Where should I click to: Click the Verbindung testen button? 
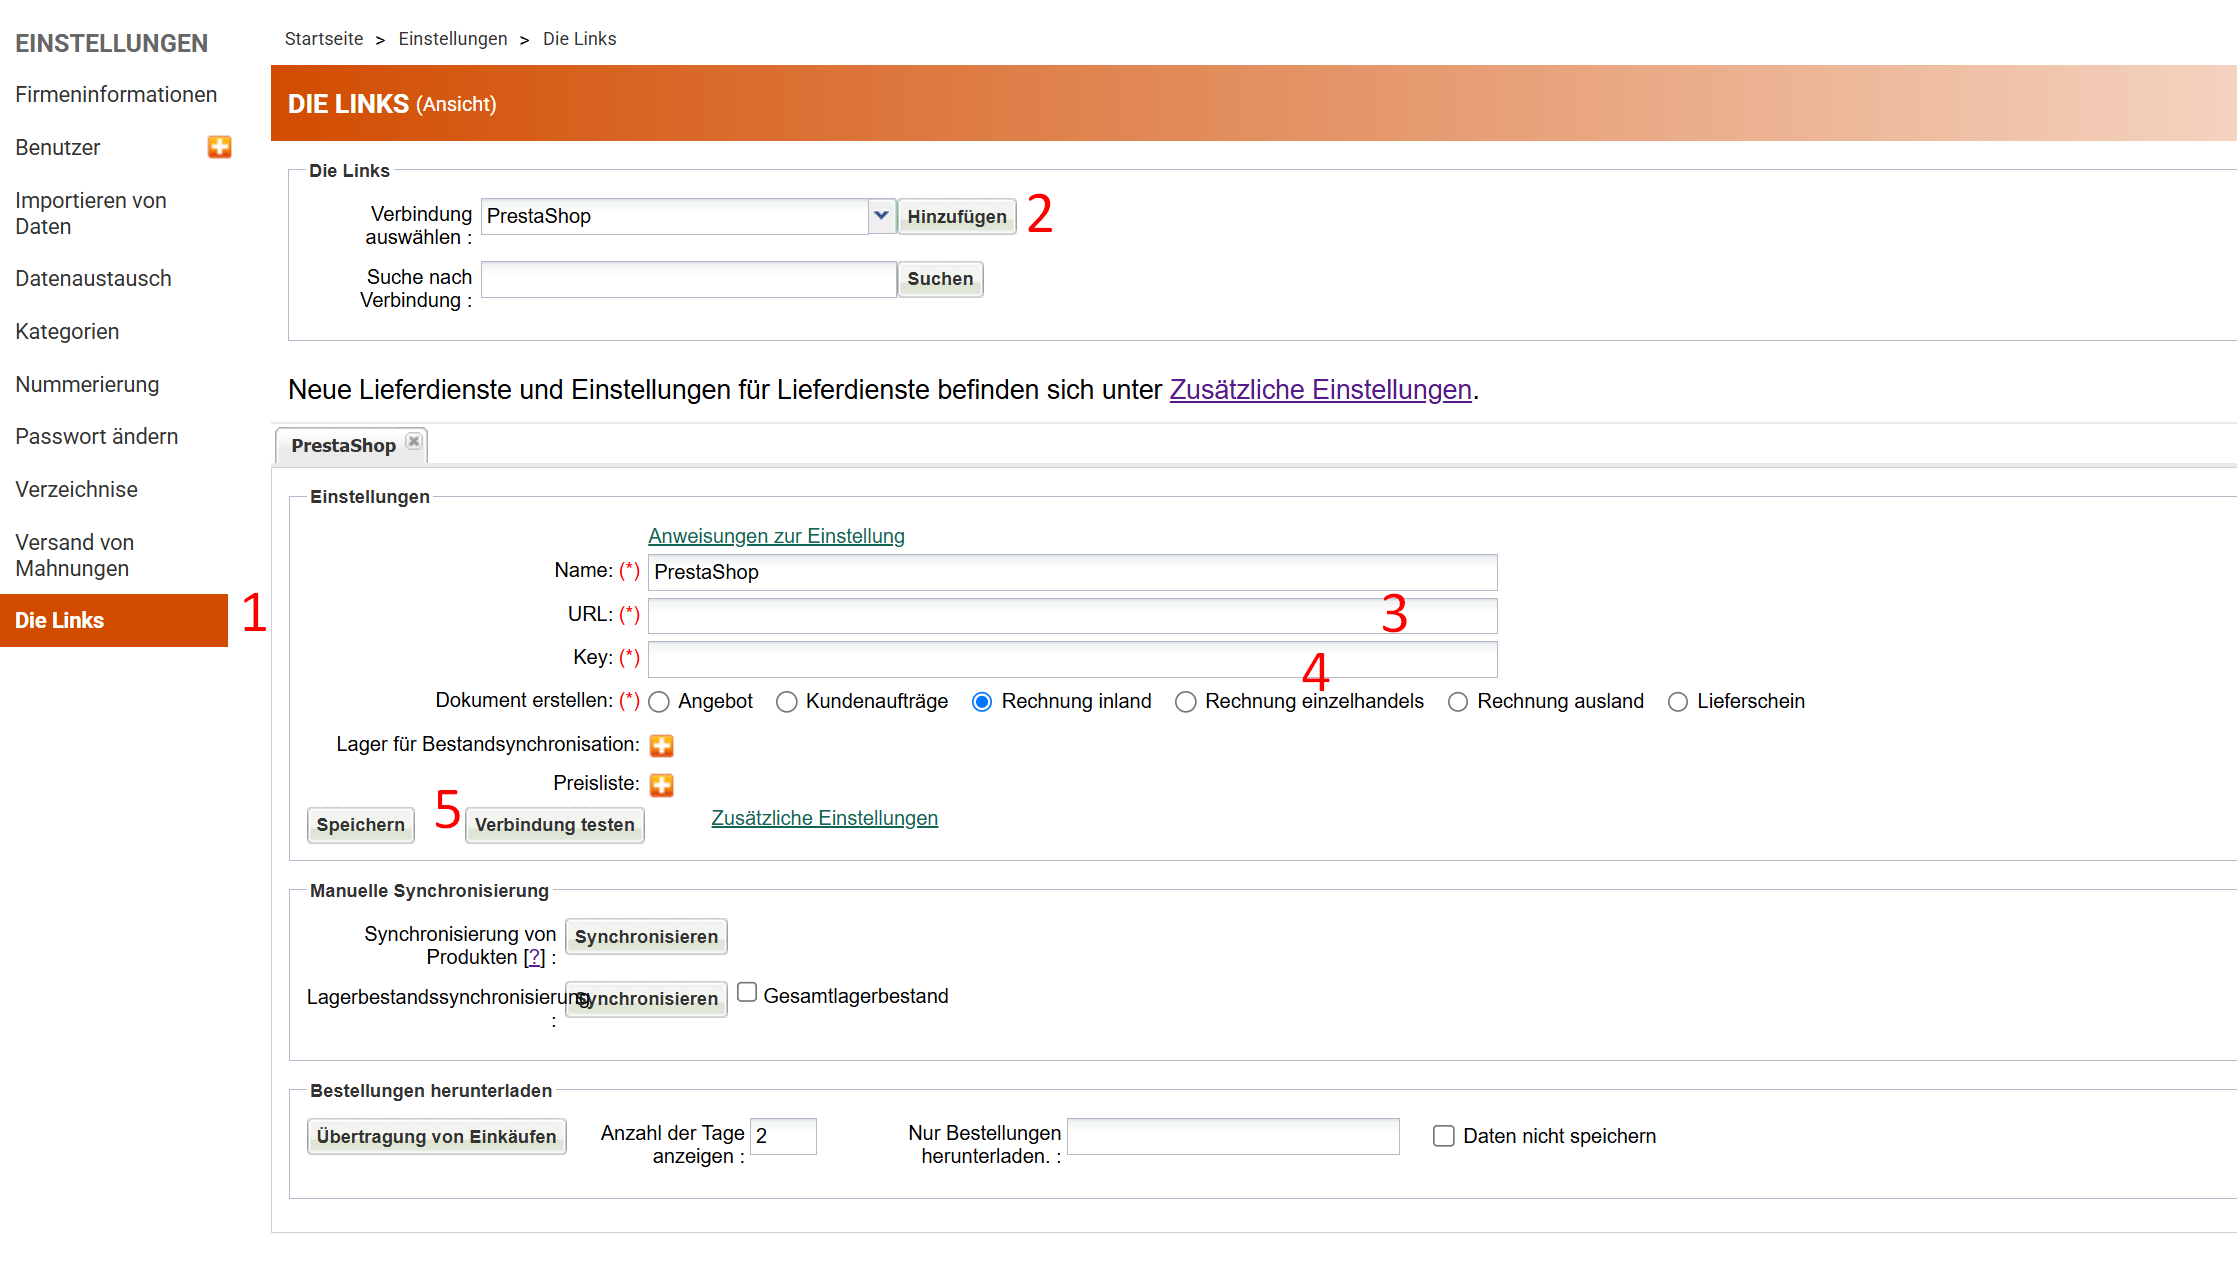coord(554,825)
